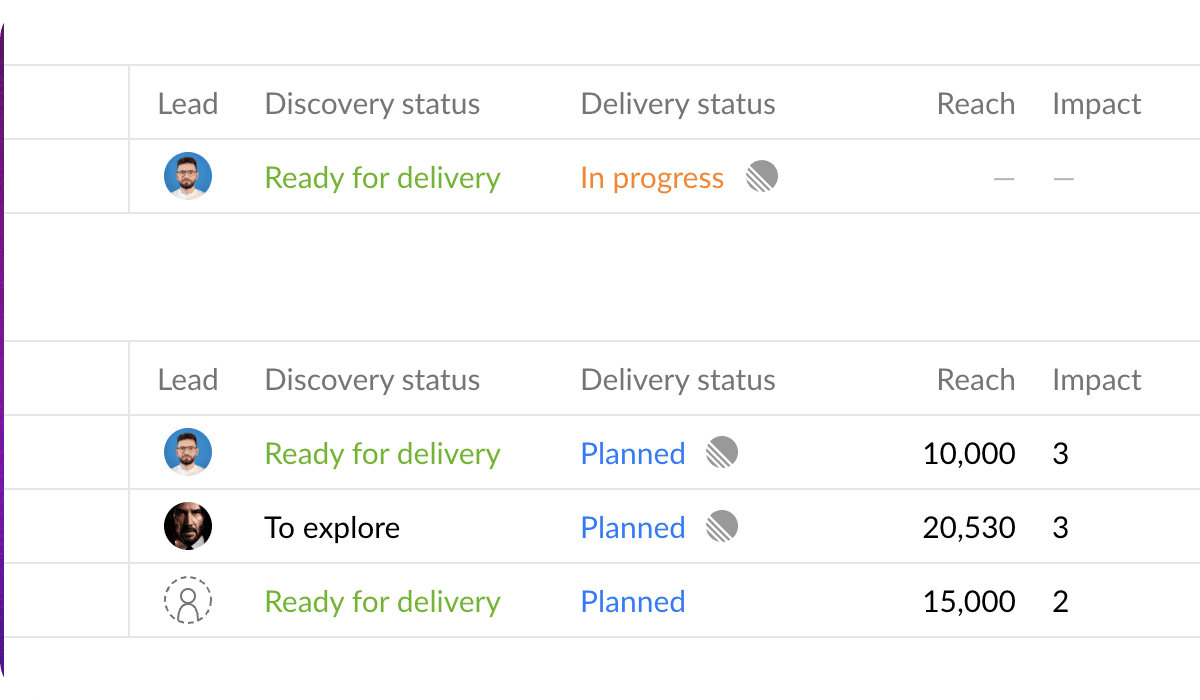
Task: Open the dark avatar in the To explore row
Action: tap(188, 526)
